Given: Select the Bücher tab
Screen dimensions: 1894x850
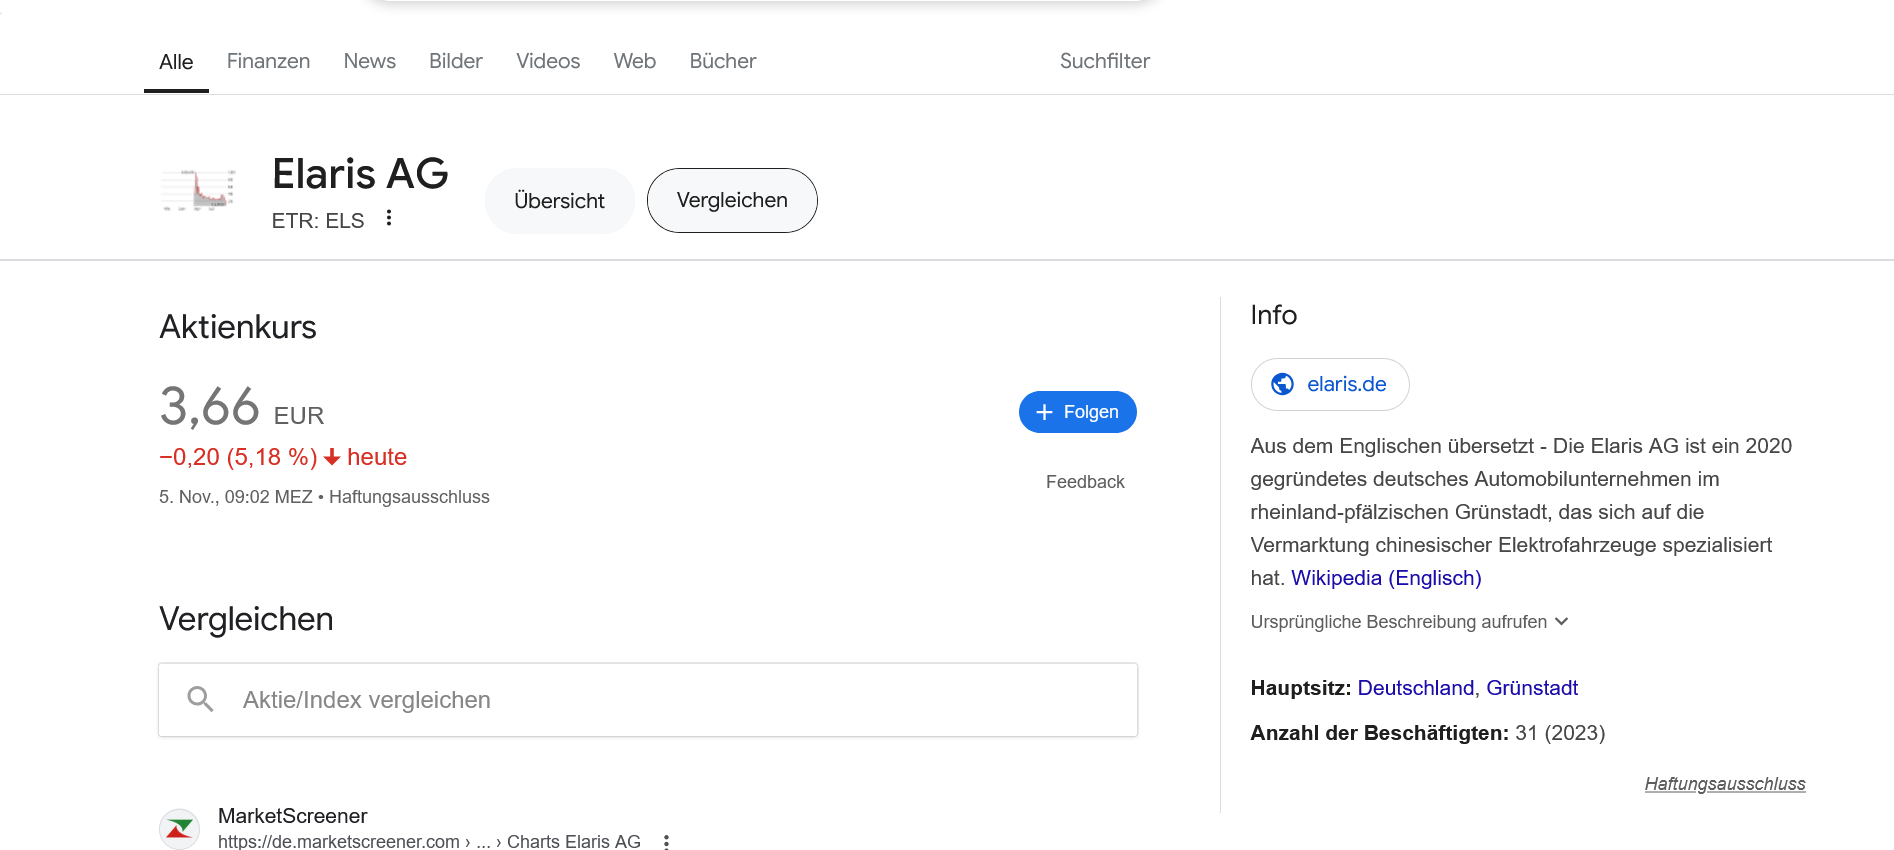Looking at the screenshot, I should (722, 61).
